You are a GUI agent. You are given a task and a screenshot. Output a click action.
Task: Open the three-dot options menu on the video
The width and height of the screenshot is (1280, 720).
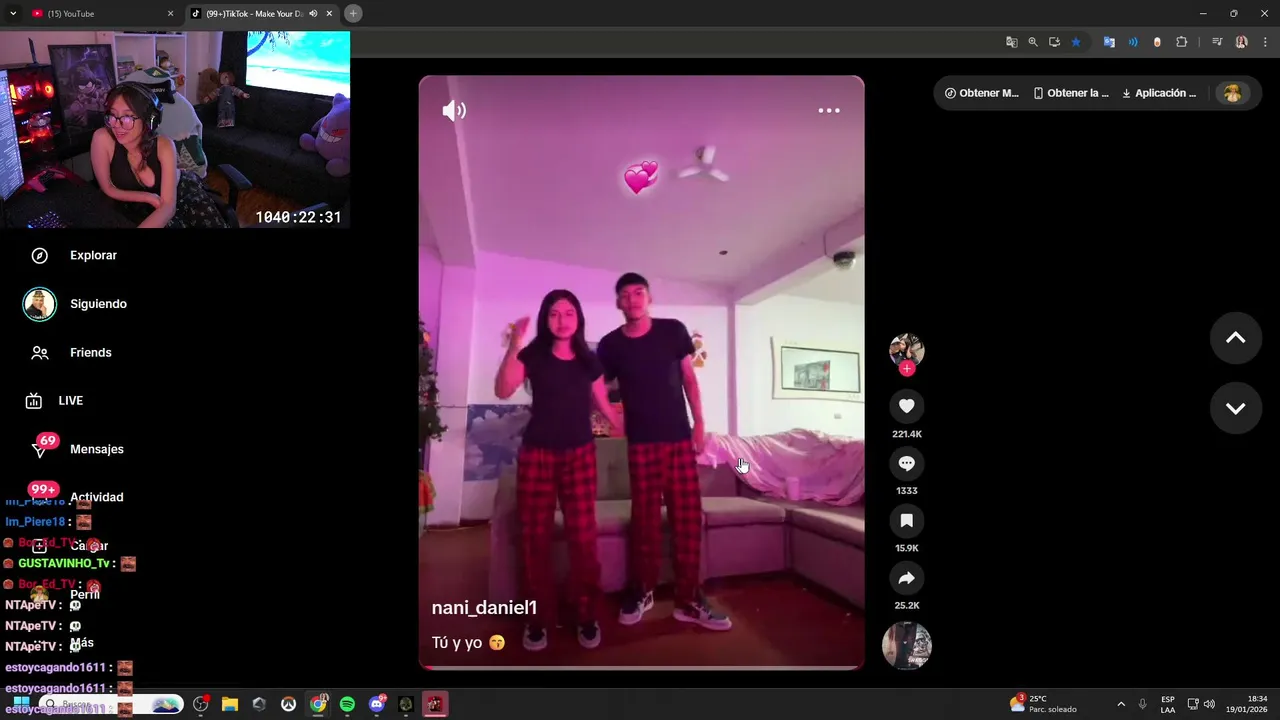pyautogui.click(x=829, y=110)
